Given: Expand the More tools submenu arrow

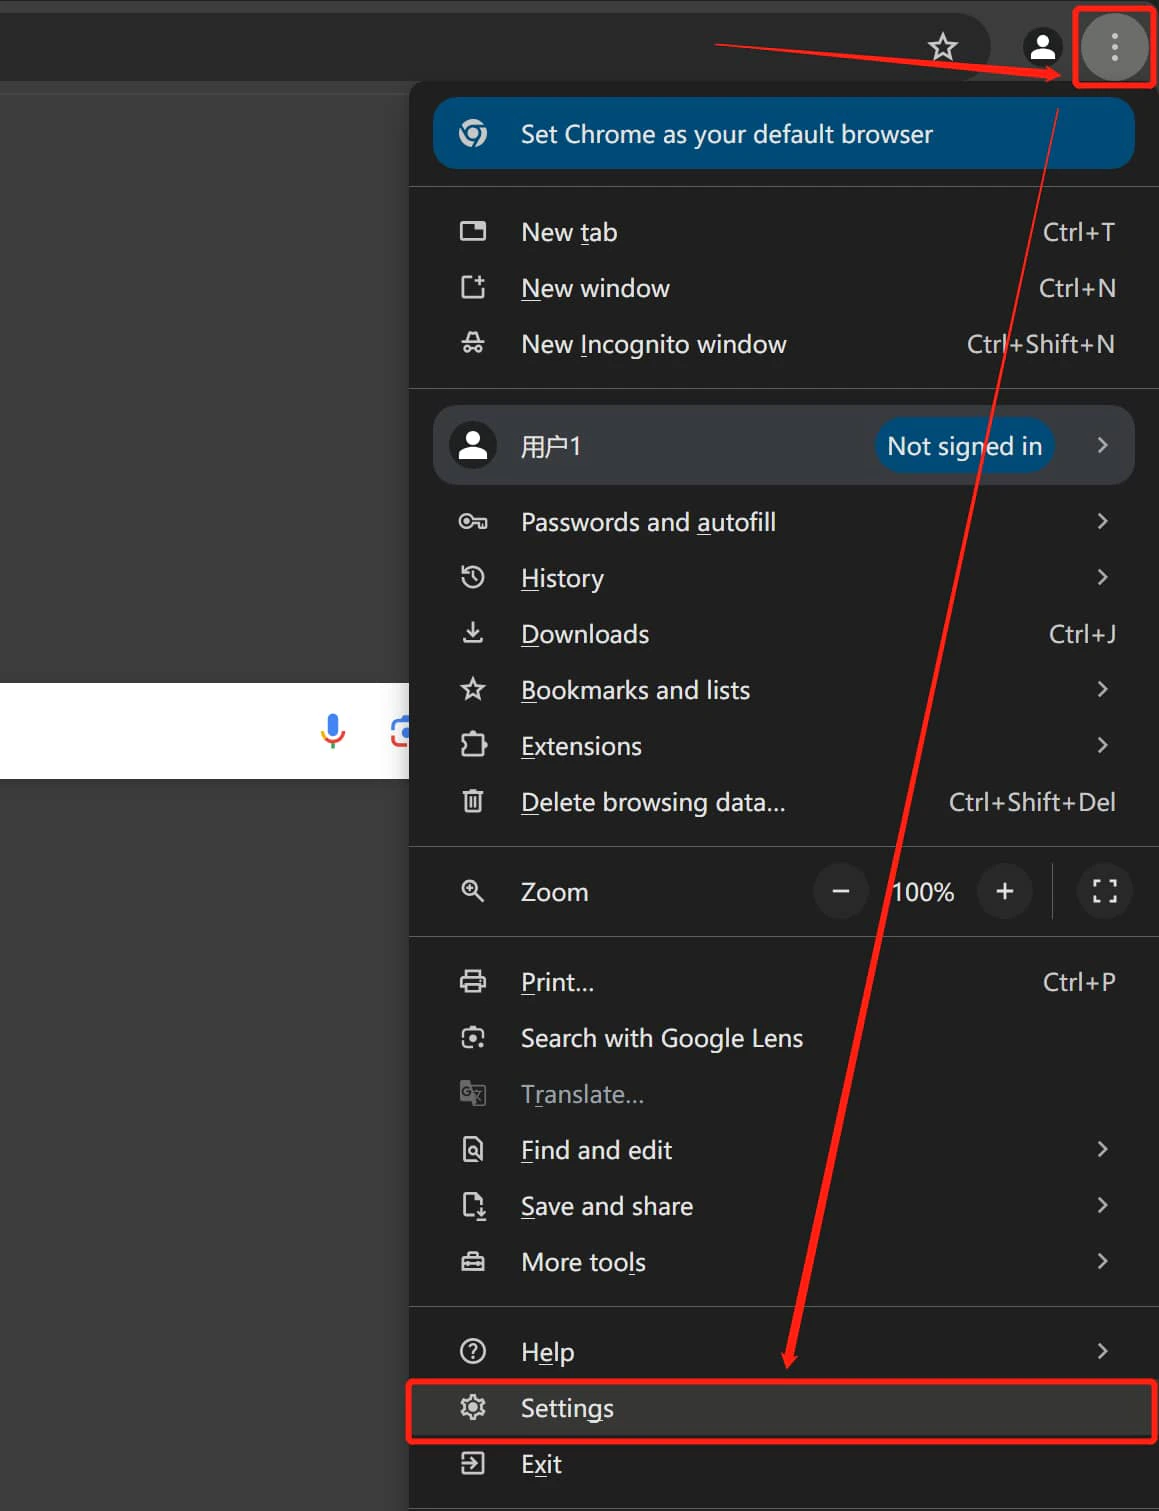Looking at the screenshot, I should pos(1102,1261).
